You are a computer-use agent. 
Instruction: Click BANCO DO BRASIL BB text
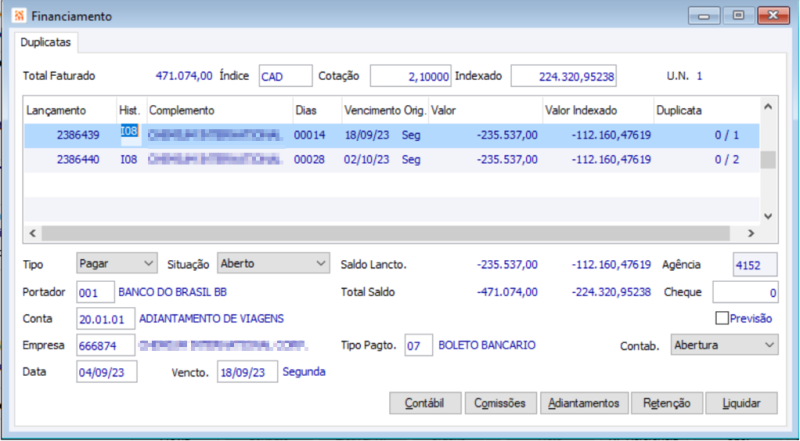[x=172, y=292]
